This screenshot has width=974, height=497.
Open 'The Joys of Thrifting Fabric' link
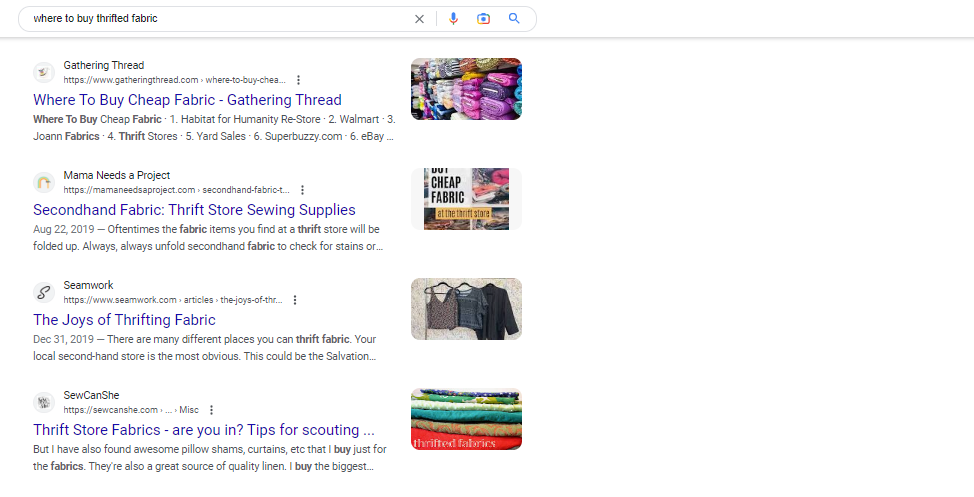[x=124, y=320]
